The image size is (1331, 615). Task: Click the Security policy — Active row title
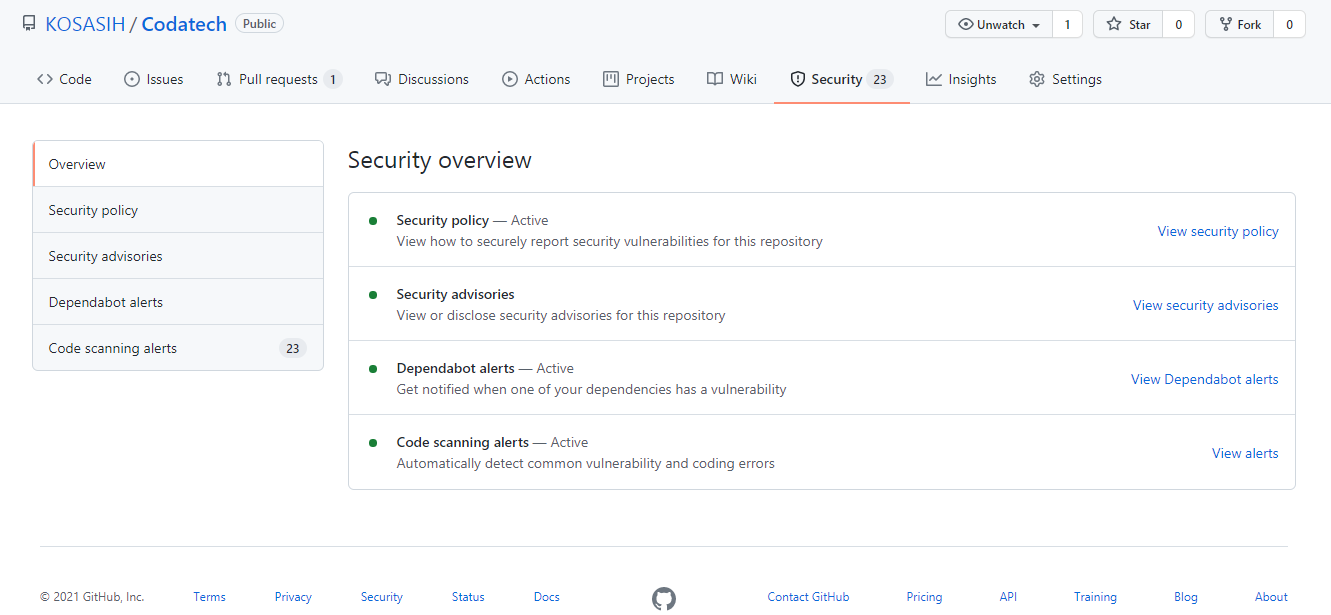coord(472,220)
